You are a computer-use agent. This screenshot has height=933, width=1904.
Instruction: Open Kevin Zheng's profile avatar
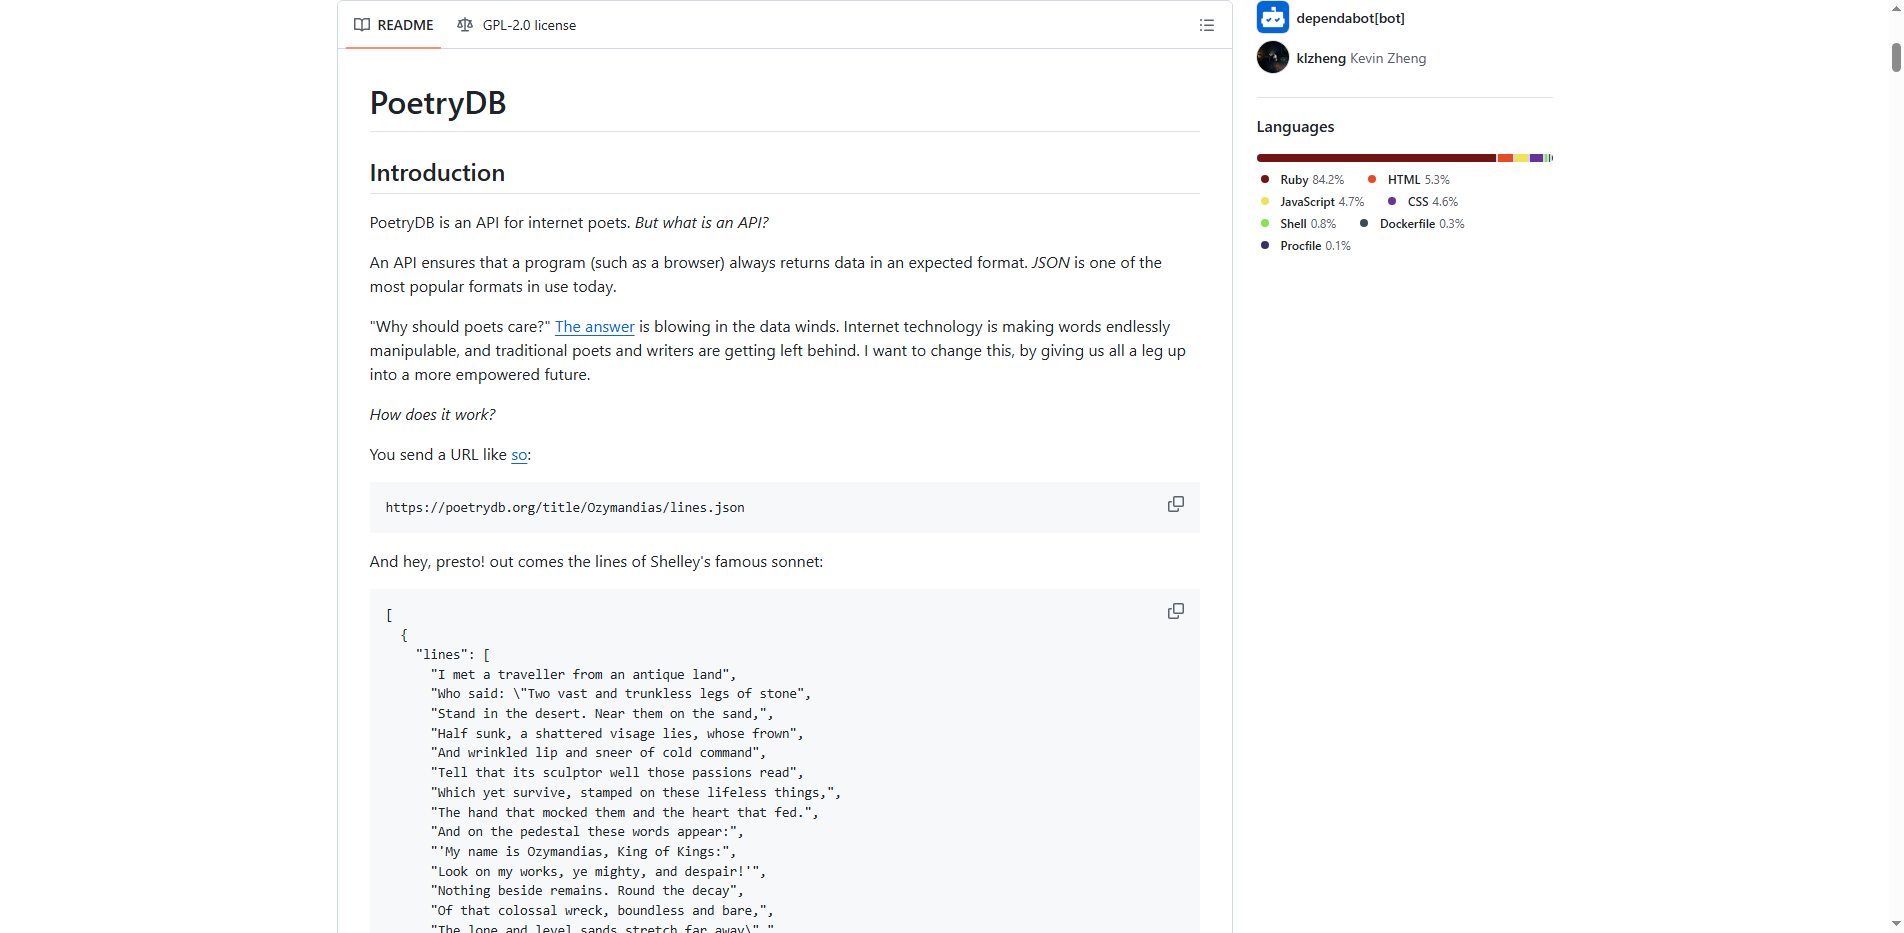tap(1271, 57)
